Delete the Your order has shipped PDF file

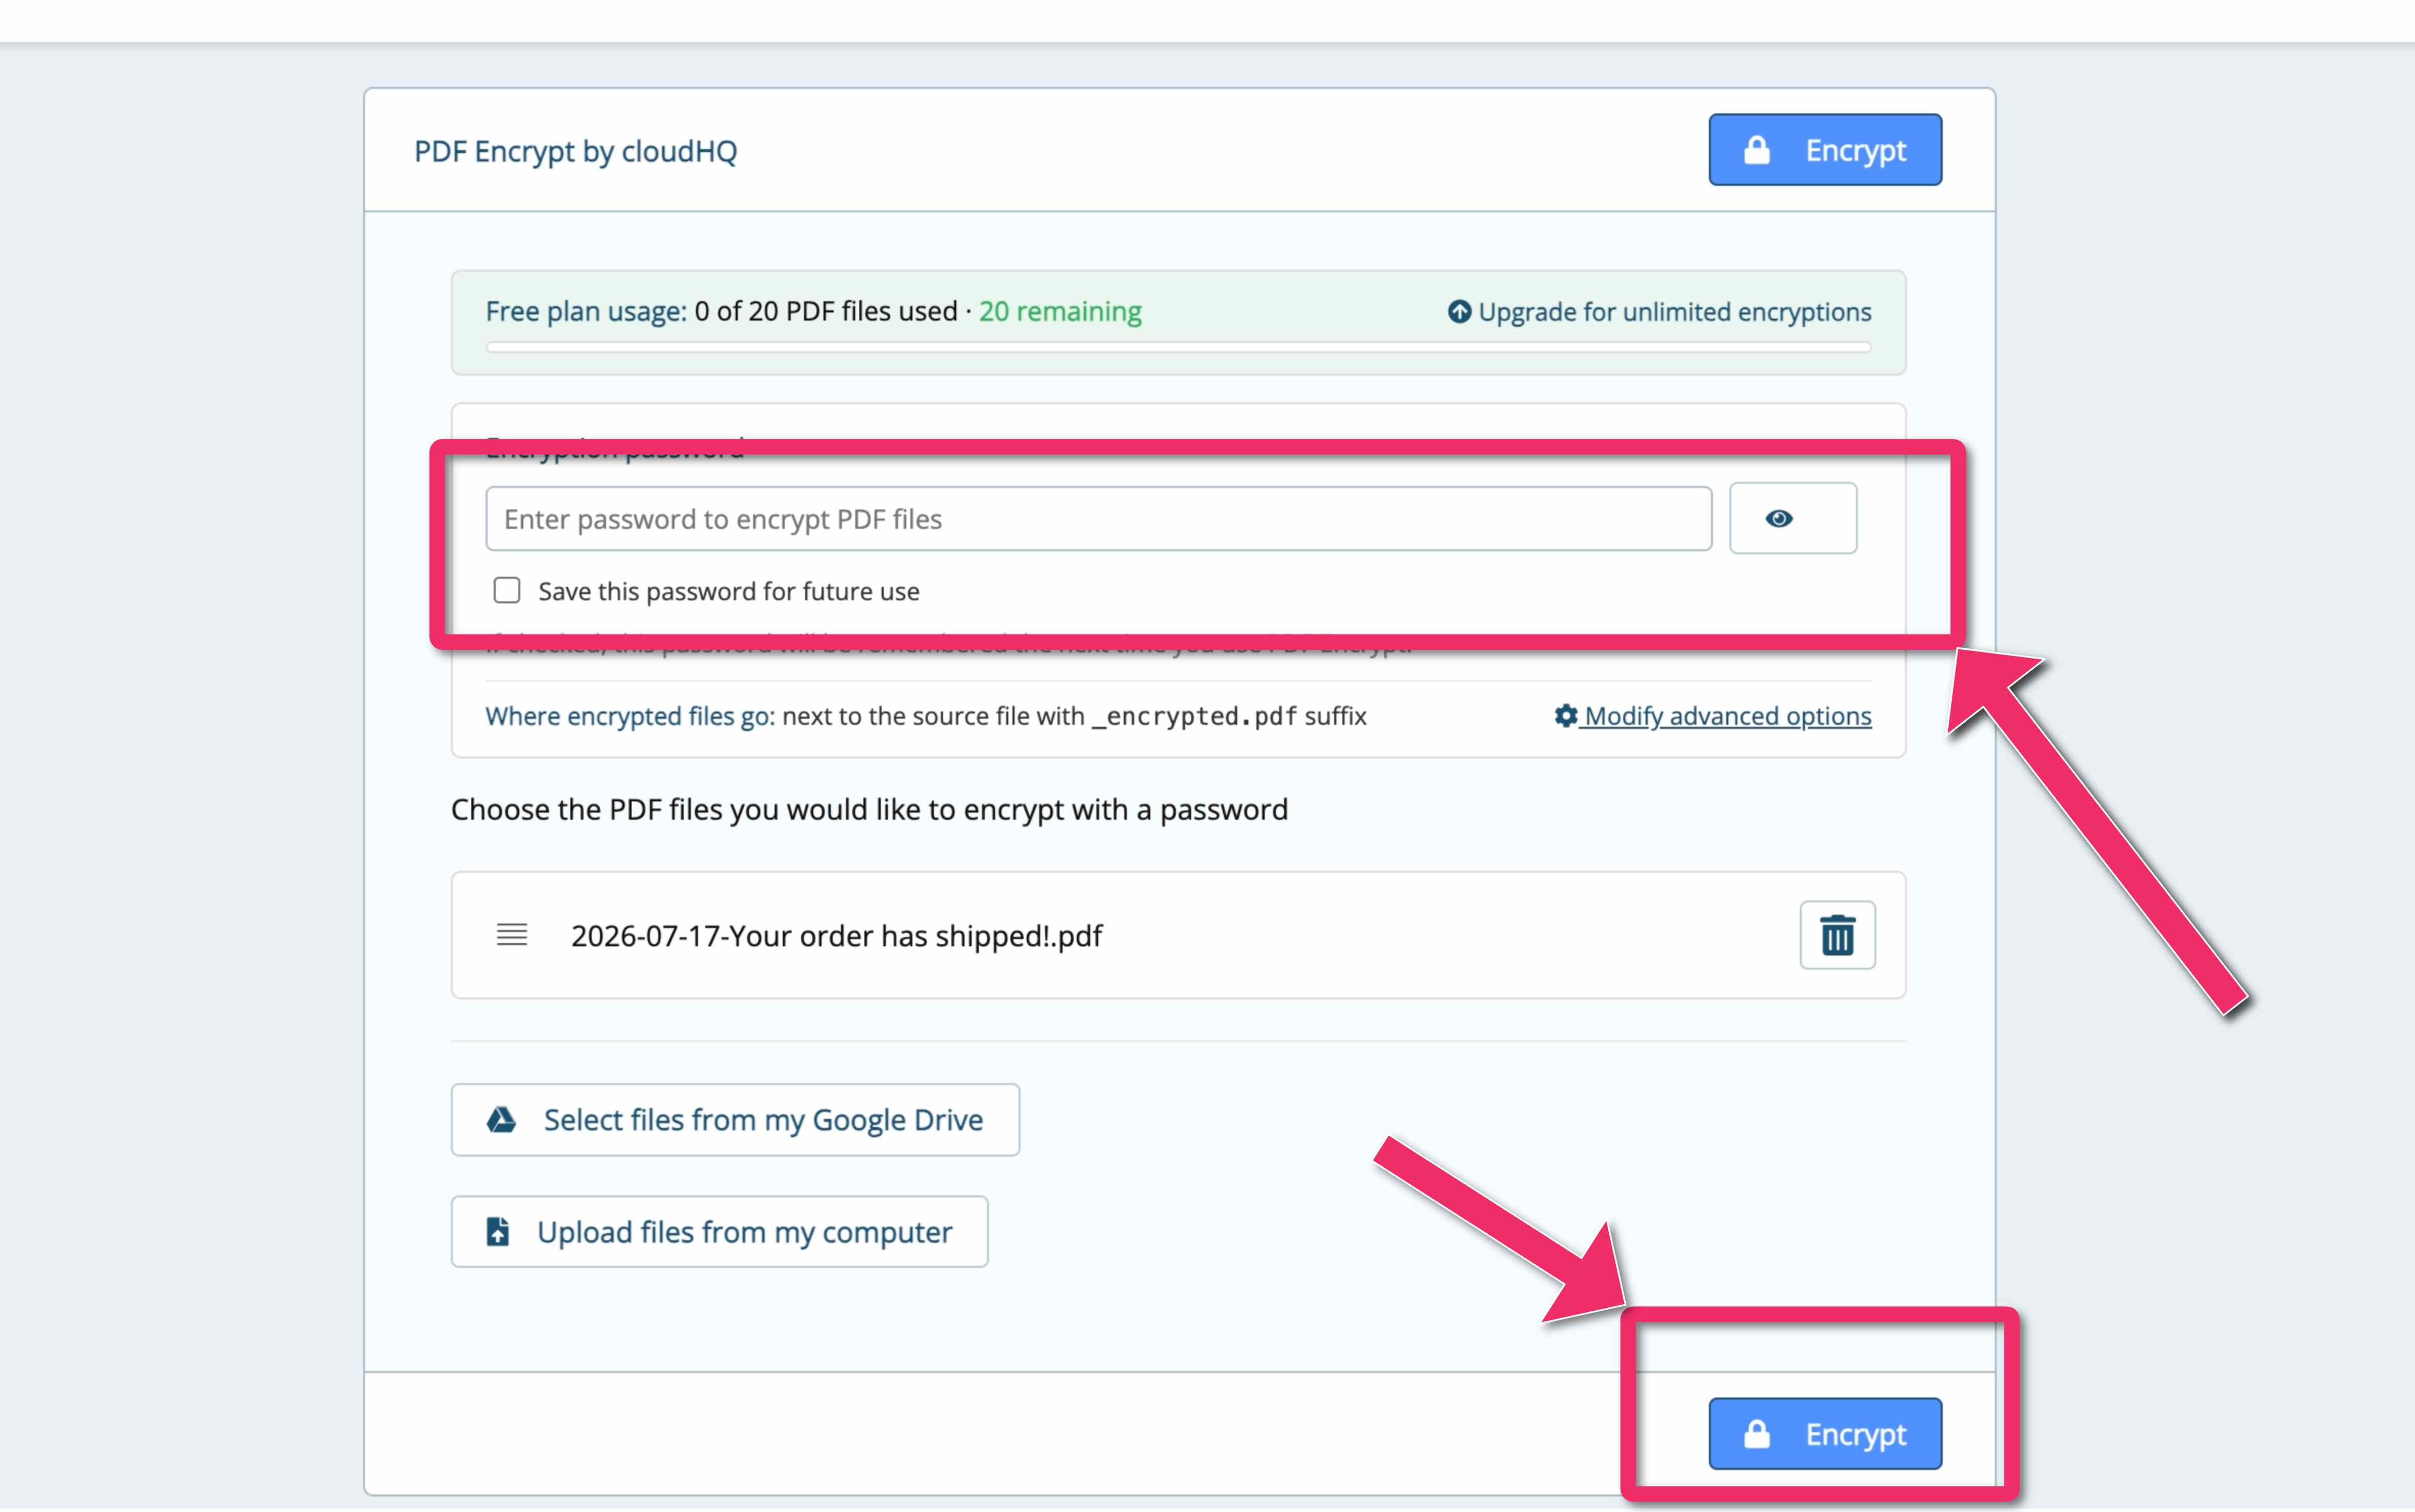[1837, 935]
